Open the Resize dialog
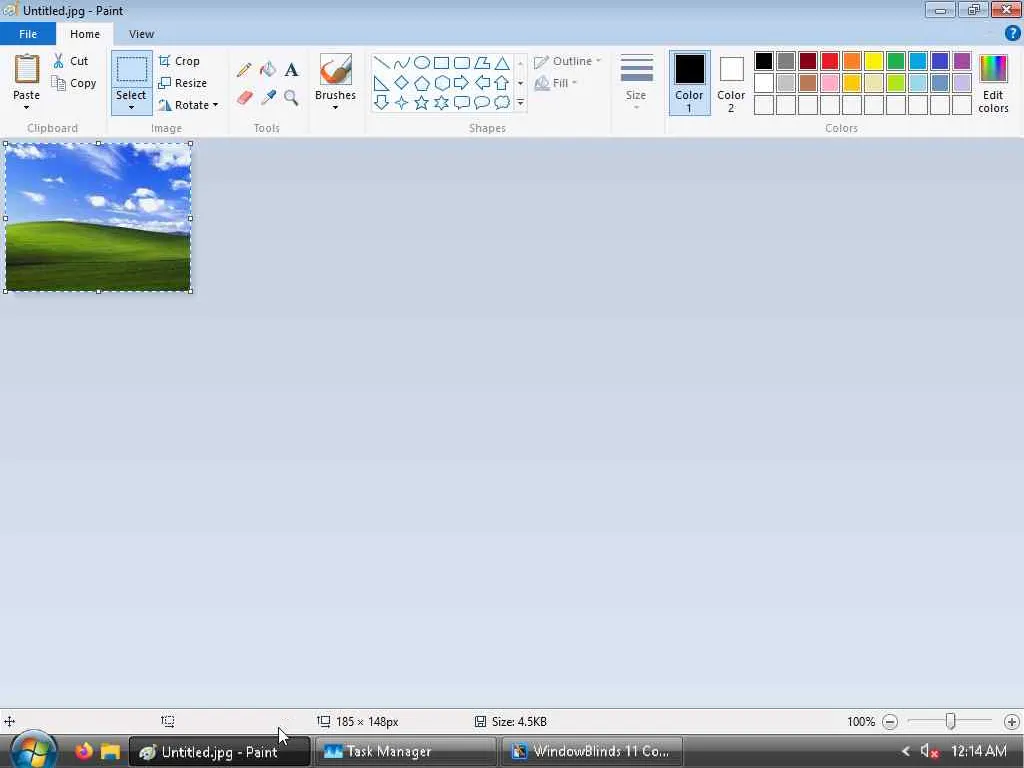 183,83
